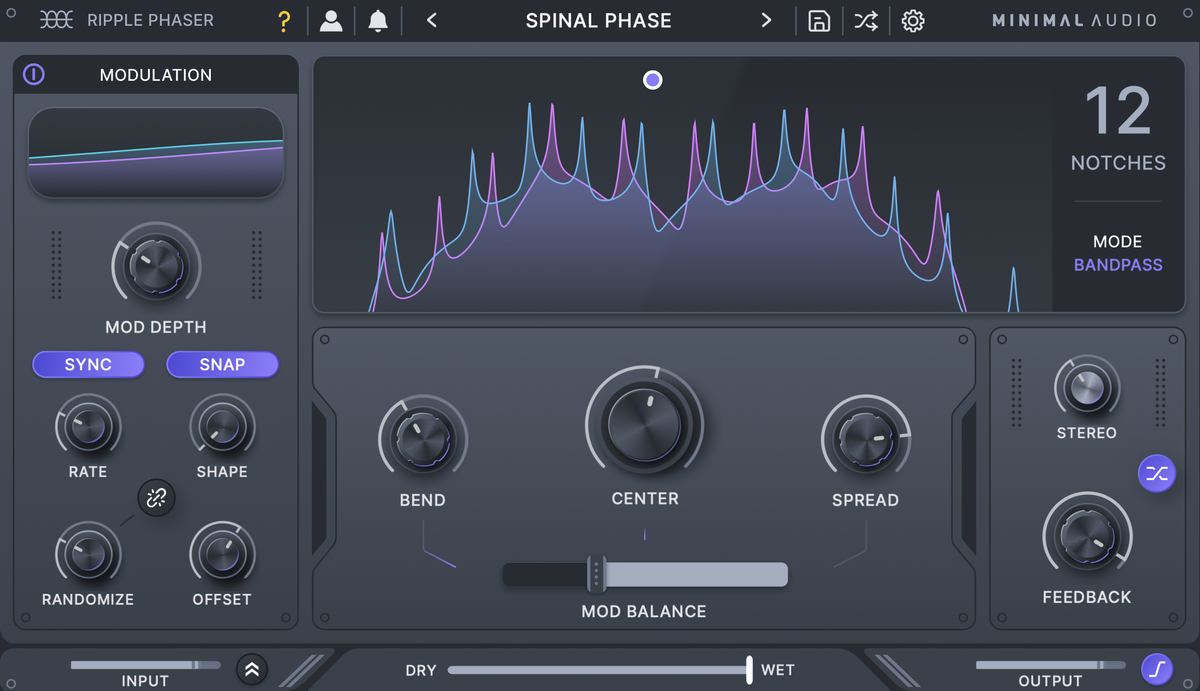
Task: Open help via the question mark icon
Action: [284, 20]
